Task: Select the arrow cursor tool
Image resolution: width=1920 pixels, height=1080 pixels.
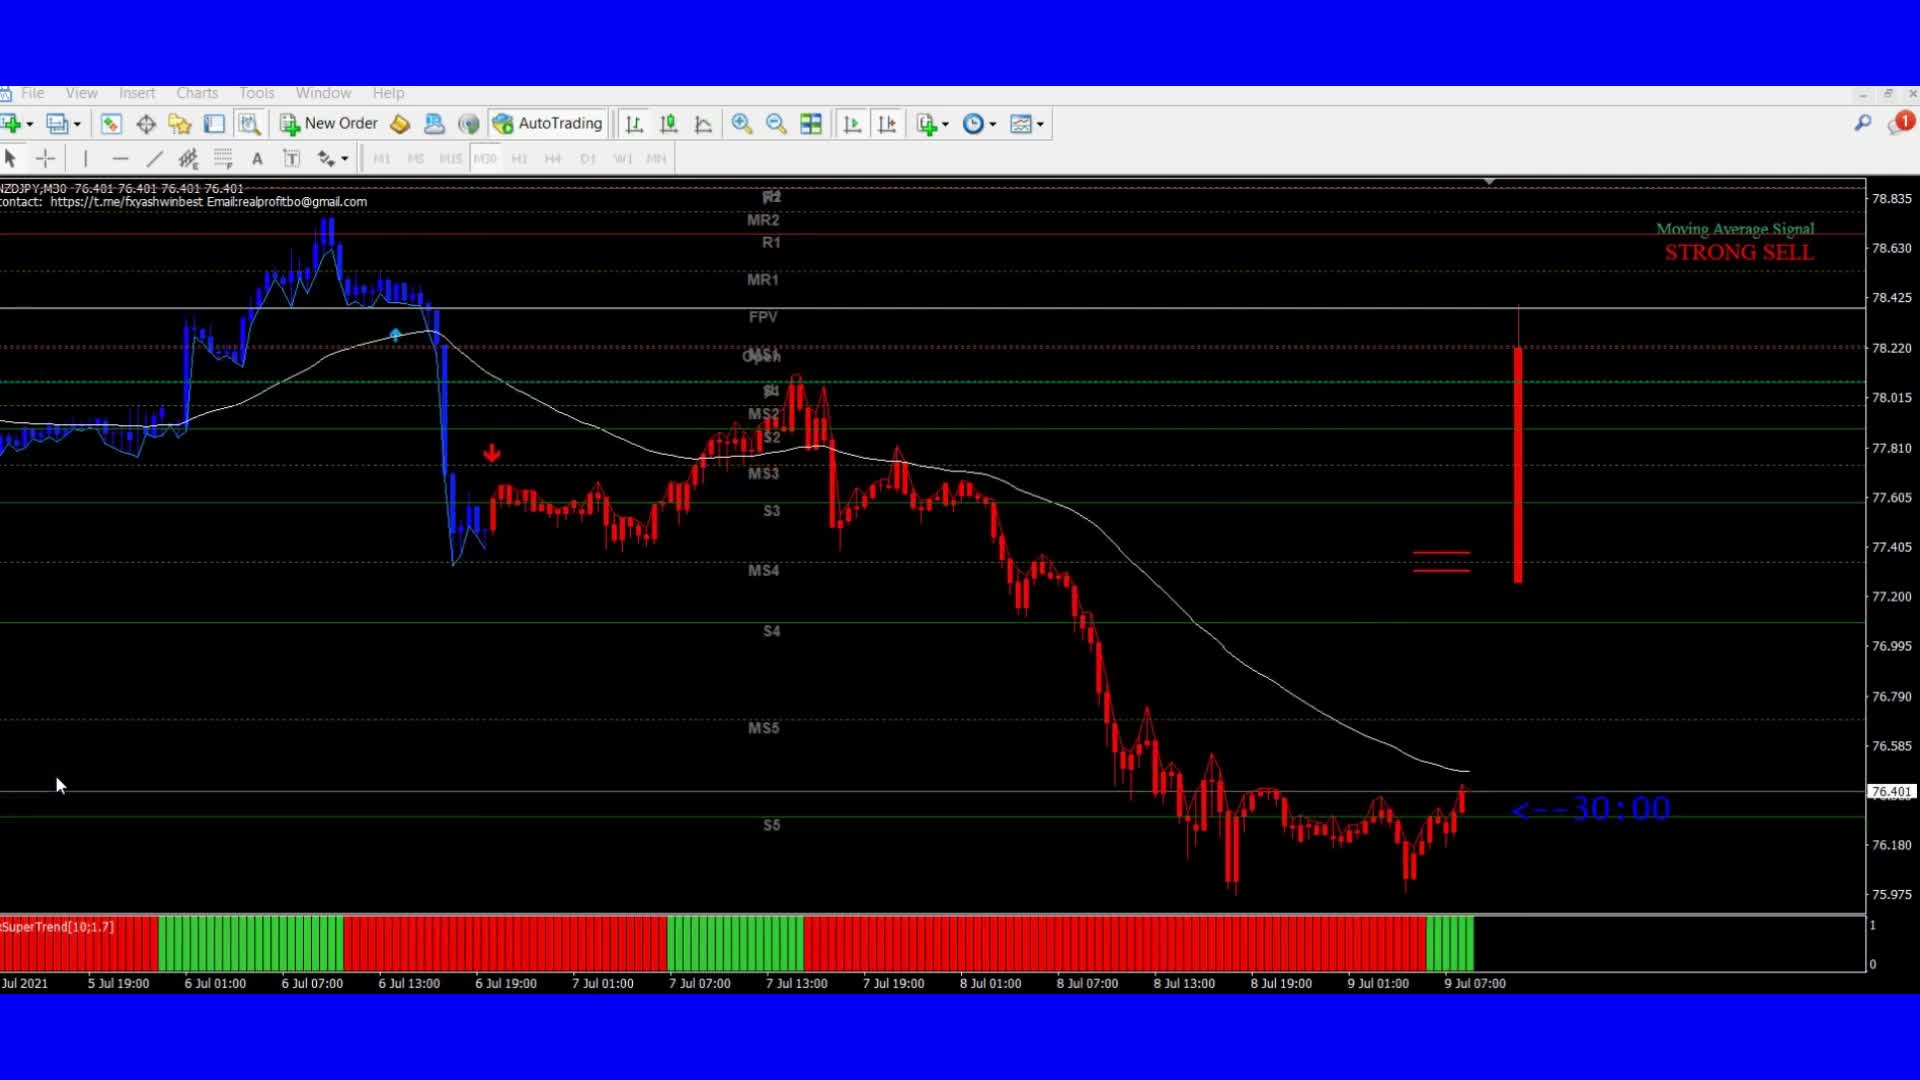Action: click(x=11, y=158)
